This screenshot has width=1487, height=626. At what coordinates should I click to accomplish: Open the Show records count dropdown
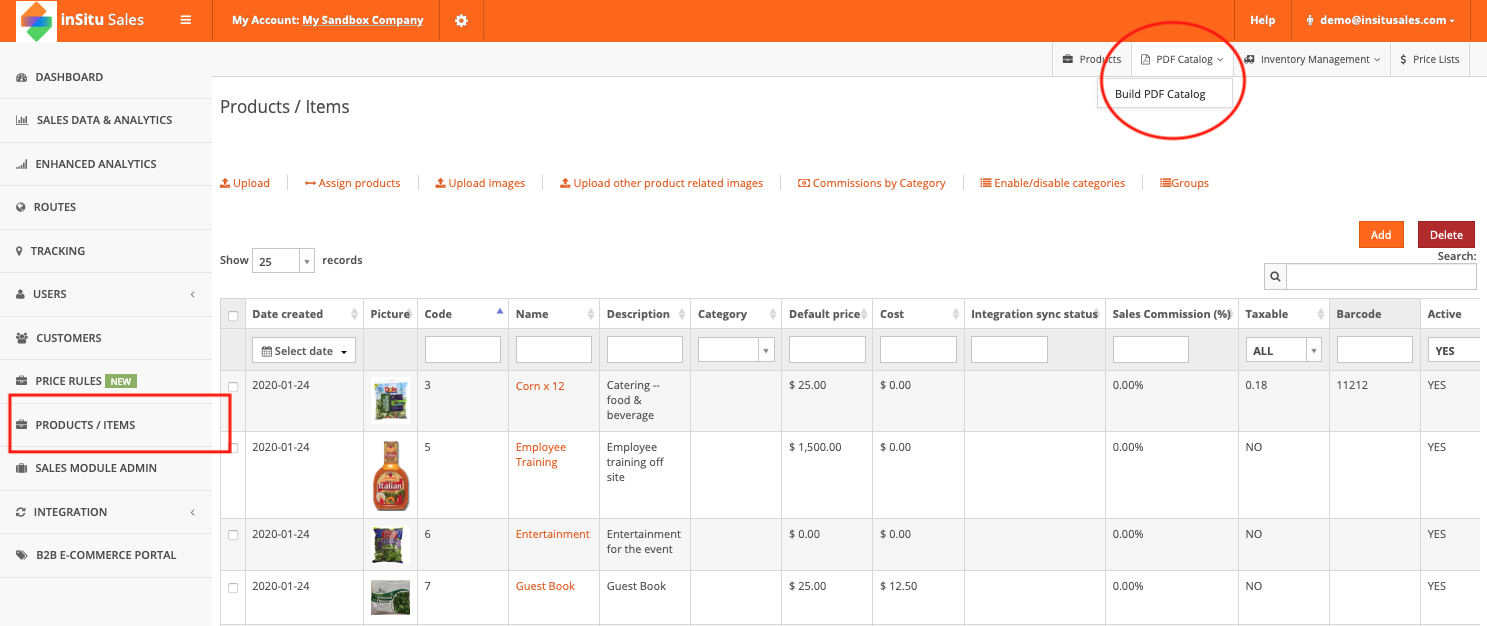coord(283,261)
